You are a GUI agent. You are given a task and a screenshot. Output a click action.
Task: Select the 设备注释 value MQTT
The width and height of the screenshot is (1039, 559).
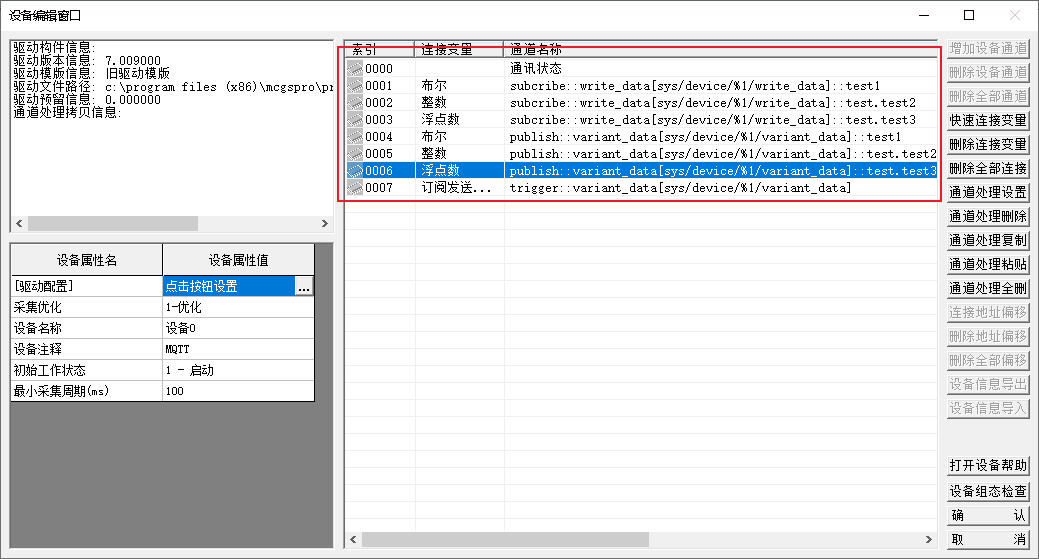(239, 349)
